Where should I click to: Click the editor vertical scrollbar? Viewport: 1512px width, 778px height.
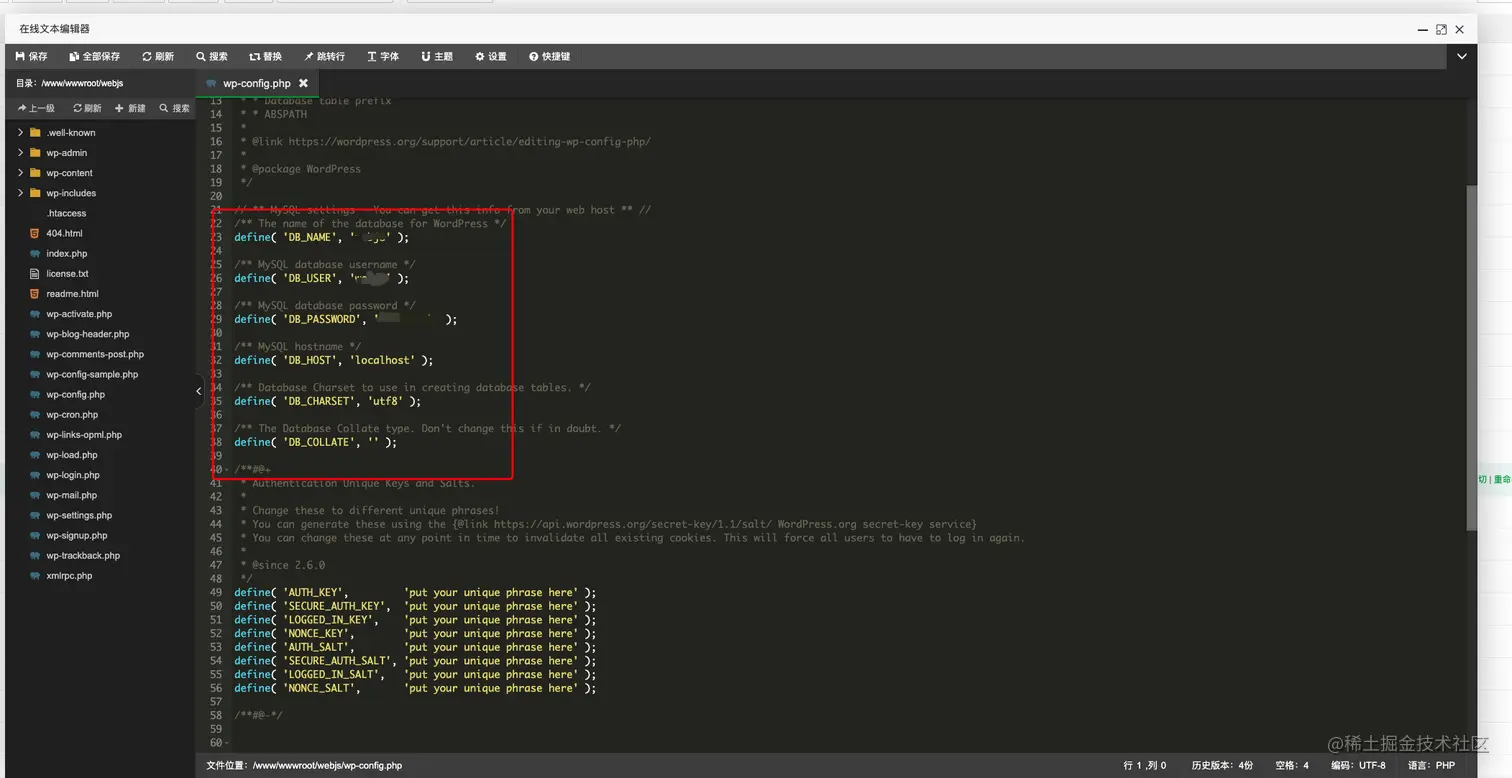[x=1471, y=357]
